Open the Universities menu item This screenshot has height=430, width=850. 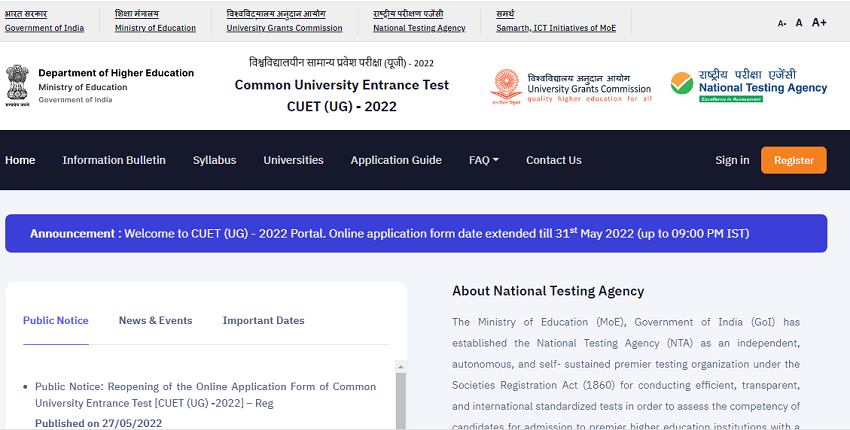293,160
